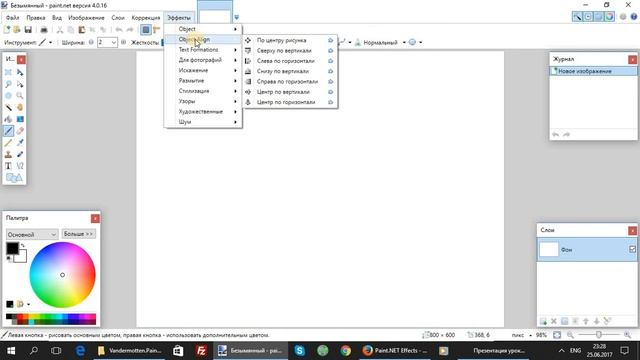Open the пикс units dropdown
Viewport: 640px width, 360px height.
pyautogui.click(x=521, y=335)
